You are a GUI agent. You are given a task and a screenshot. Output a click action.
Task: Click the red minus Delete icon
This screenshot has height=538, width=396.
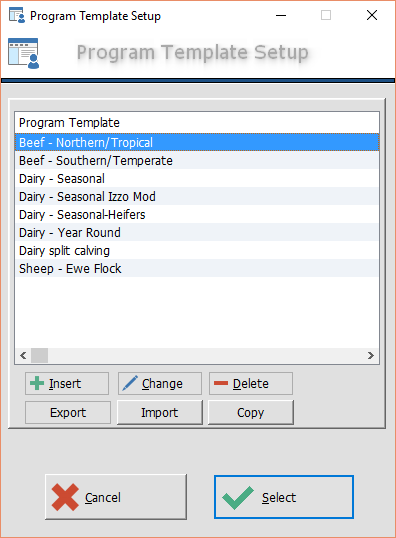221,383
